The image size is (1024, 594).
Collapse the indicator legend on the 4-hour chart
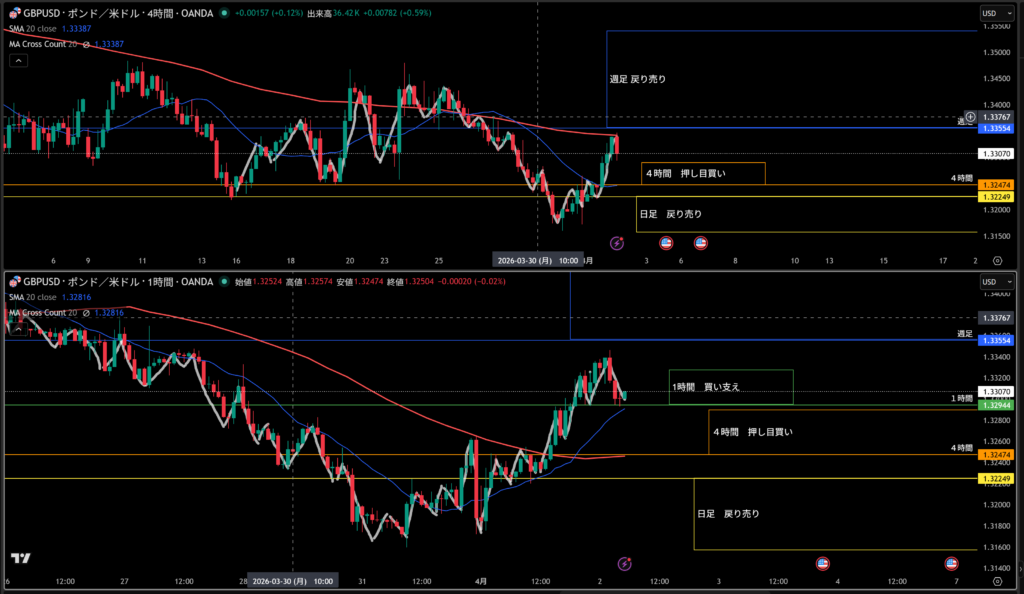click(17, 60)
